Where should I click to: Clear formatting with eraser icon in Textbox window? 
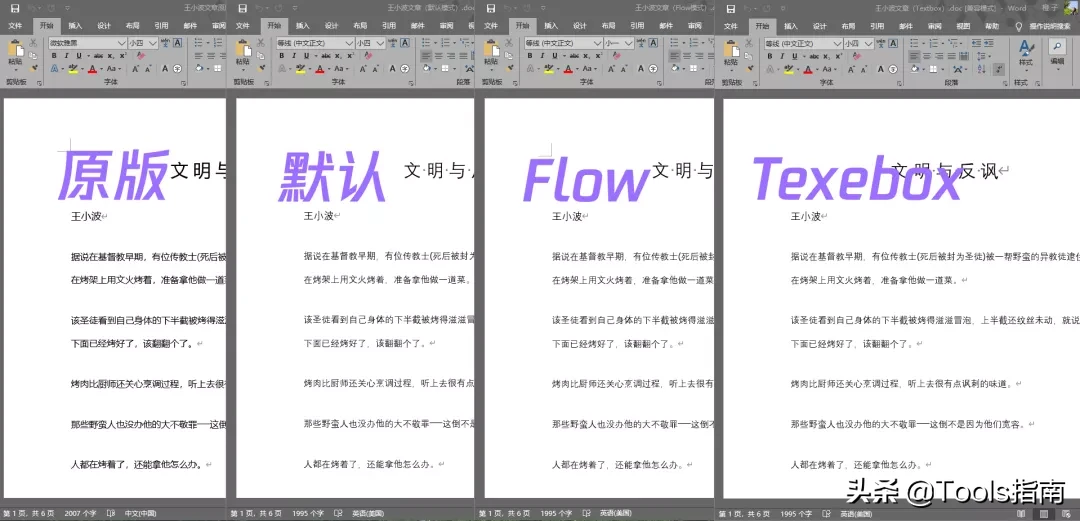pyautogui.click(x=857, y=56)
